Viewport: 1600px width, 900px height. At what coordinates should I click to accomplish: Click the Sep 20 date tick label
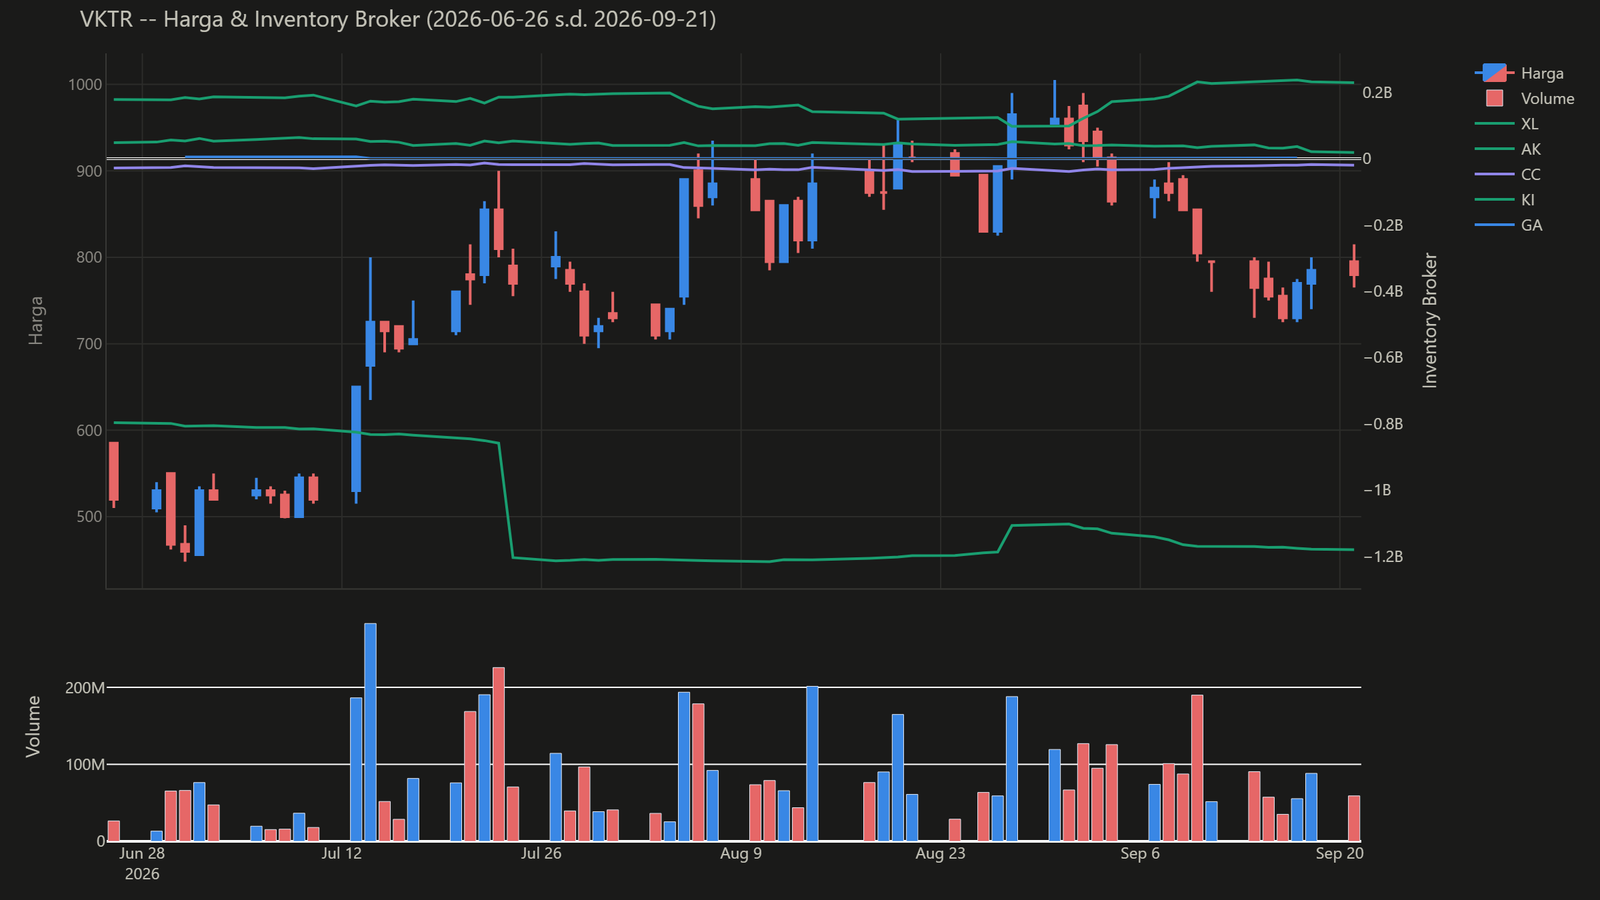pyautogui.click(x=1340, y=853)
